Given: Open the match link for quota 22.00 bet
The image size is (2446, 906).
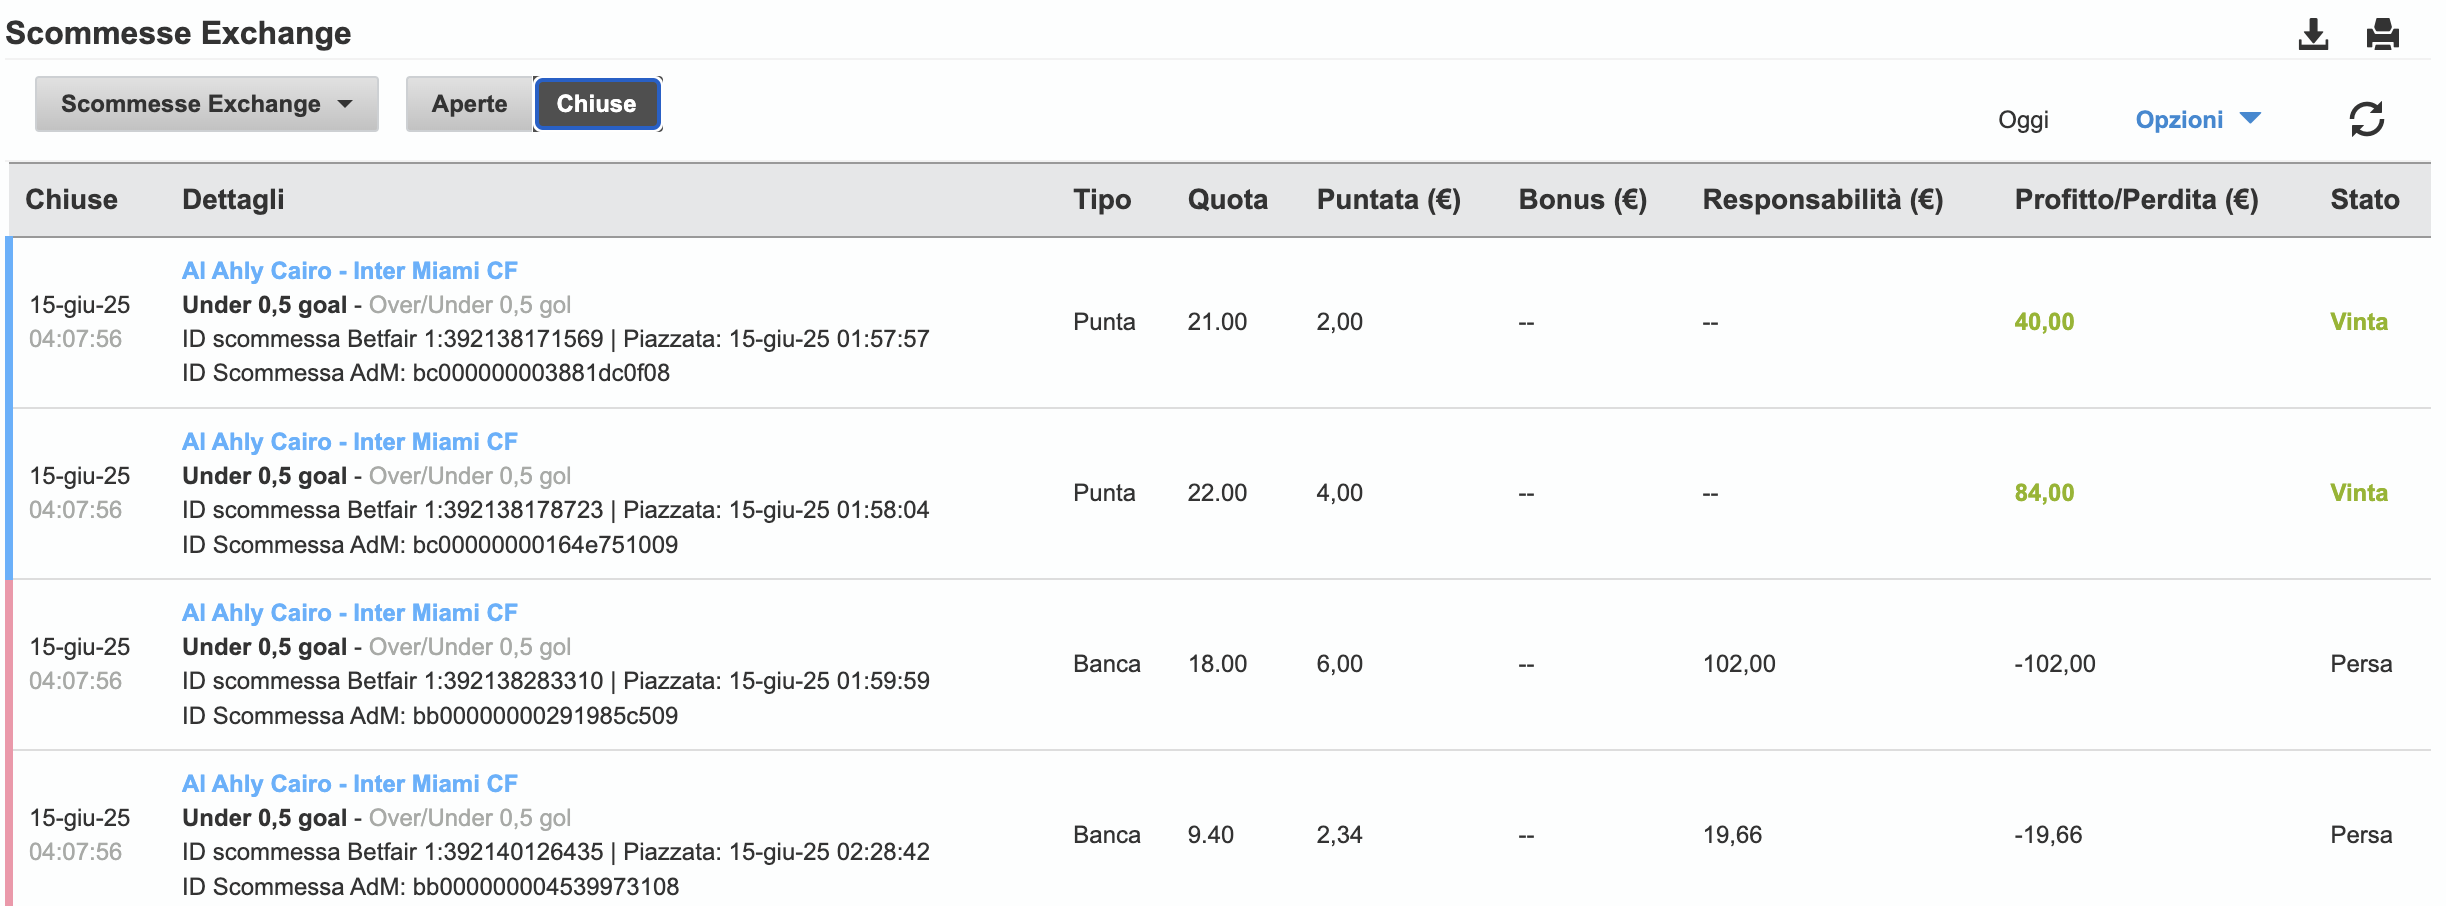Looking at the screenshot, I should pyautogui.click(x=349, y=442).
